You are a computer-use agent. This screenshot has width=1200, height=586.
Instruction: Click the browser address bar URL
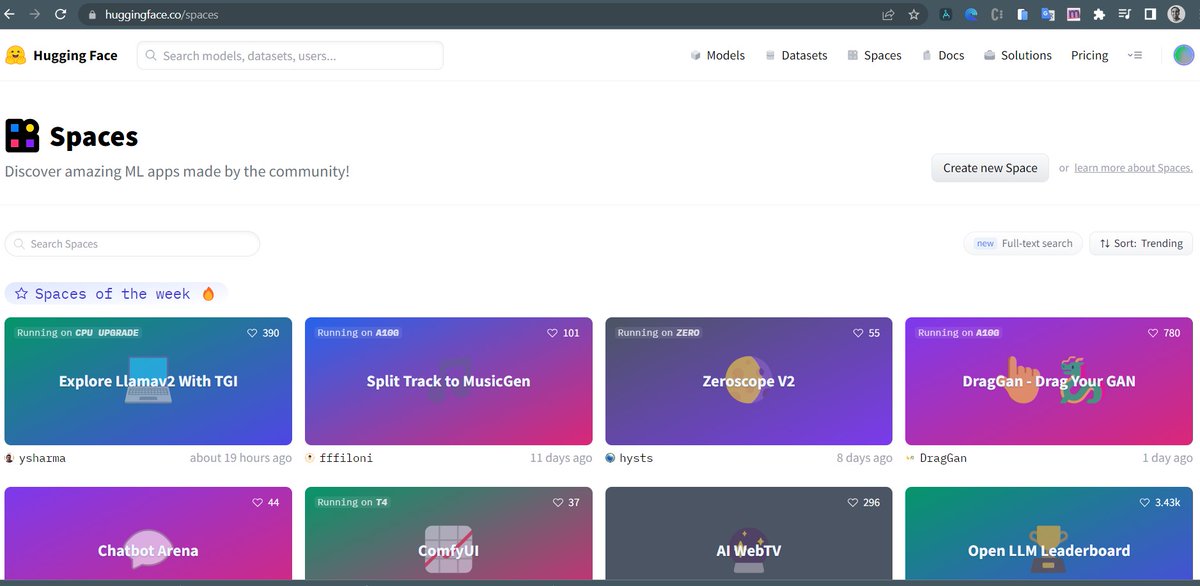pyautogui.click(x=161, y=15)
